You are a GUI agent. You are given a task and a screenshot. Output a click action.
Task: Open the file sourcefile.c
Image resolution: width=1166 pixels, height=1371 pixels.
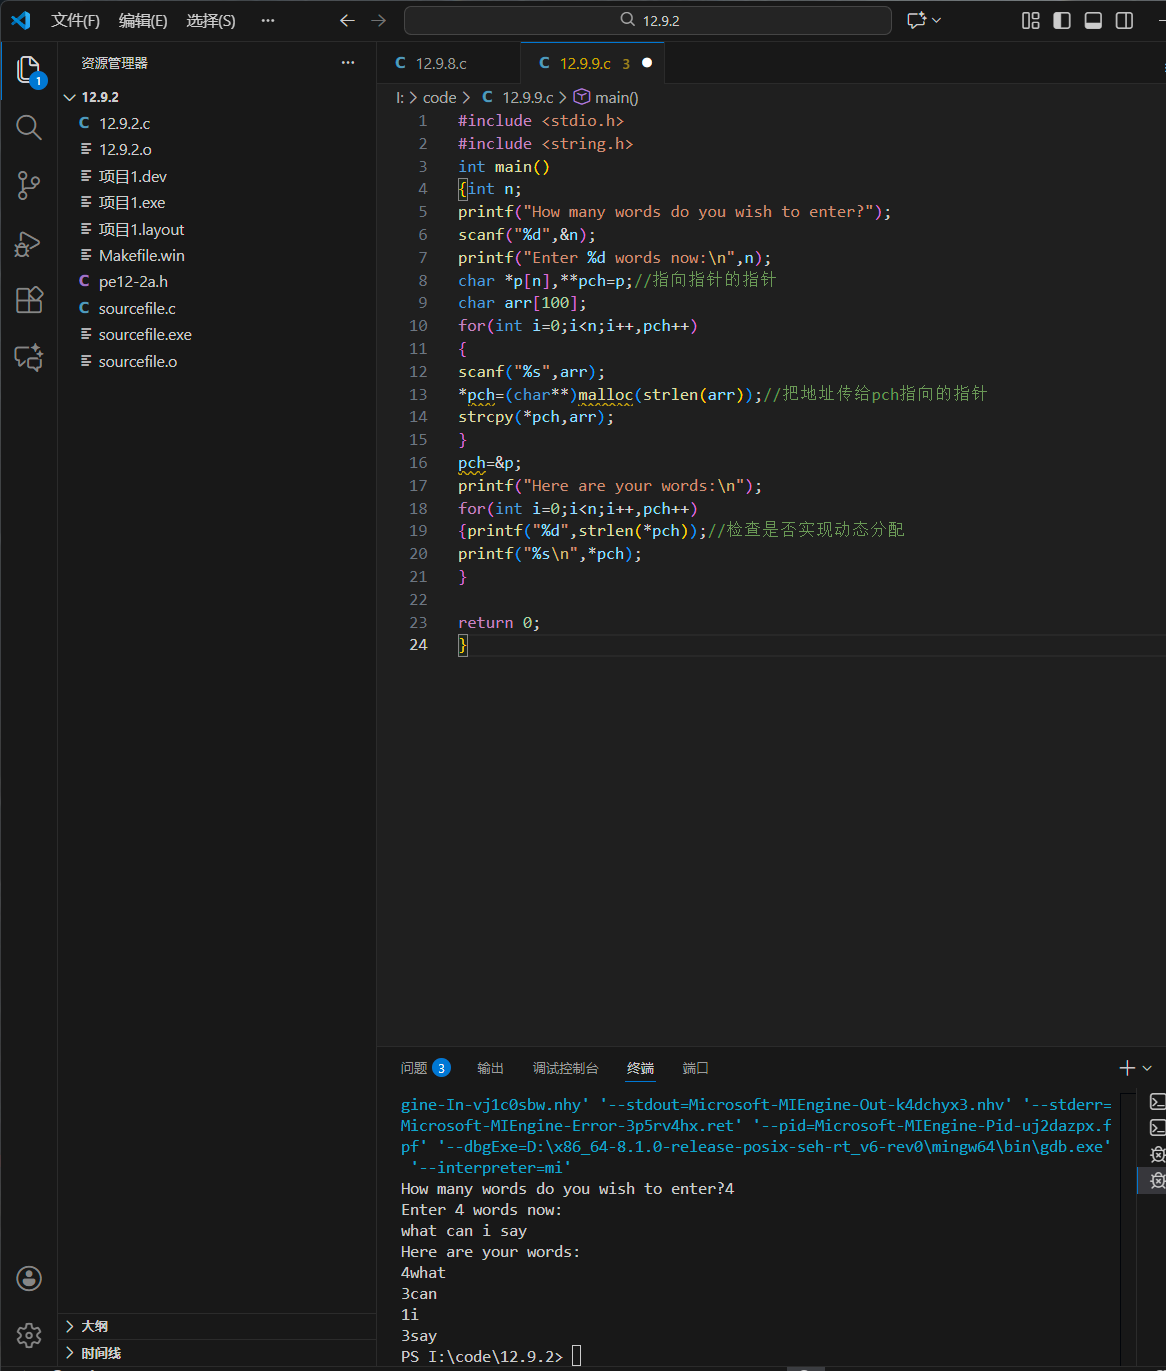[x=216, y=308]
